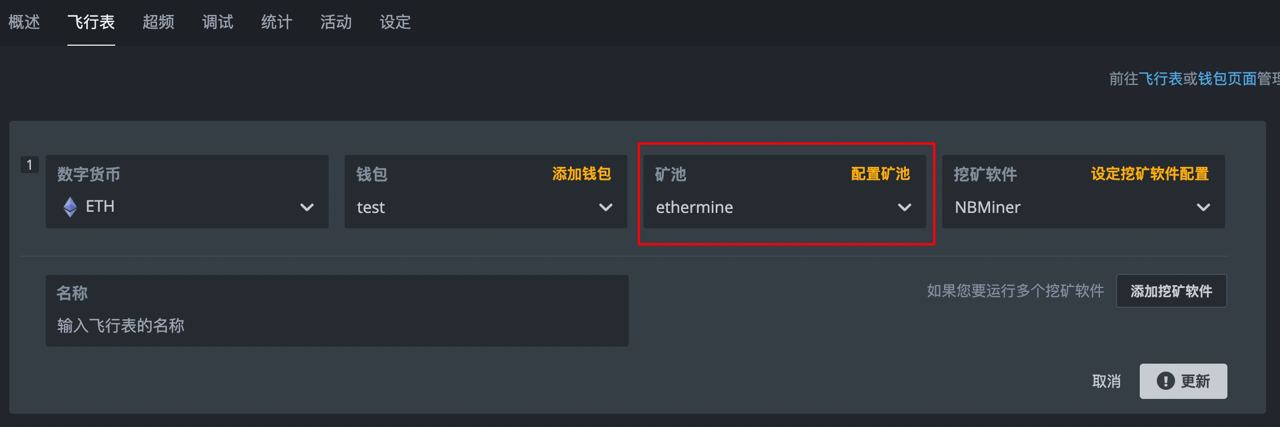Open the 统计 tab
The width and height of the screenshot is (1280, 427).
(276, 22)
